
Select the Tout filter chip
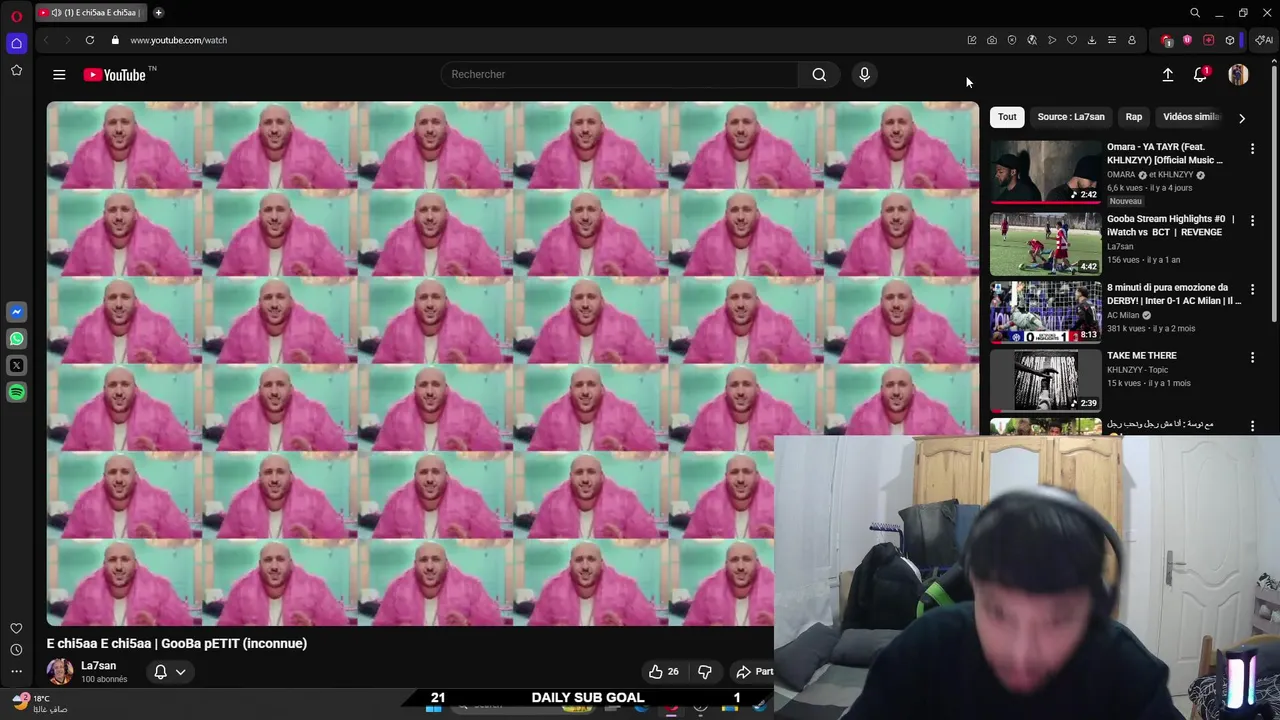[x=1007, y=117]
